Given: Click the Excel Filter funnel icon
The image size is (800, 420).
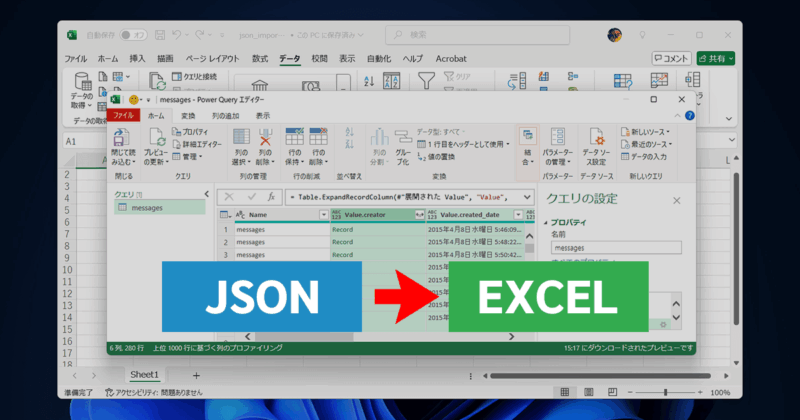Looking at the screenshot, I should [x=426, y=81].
